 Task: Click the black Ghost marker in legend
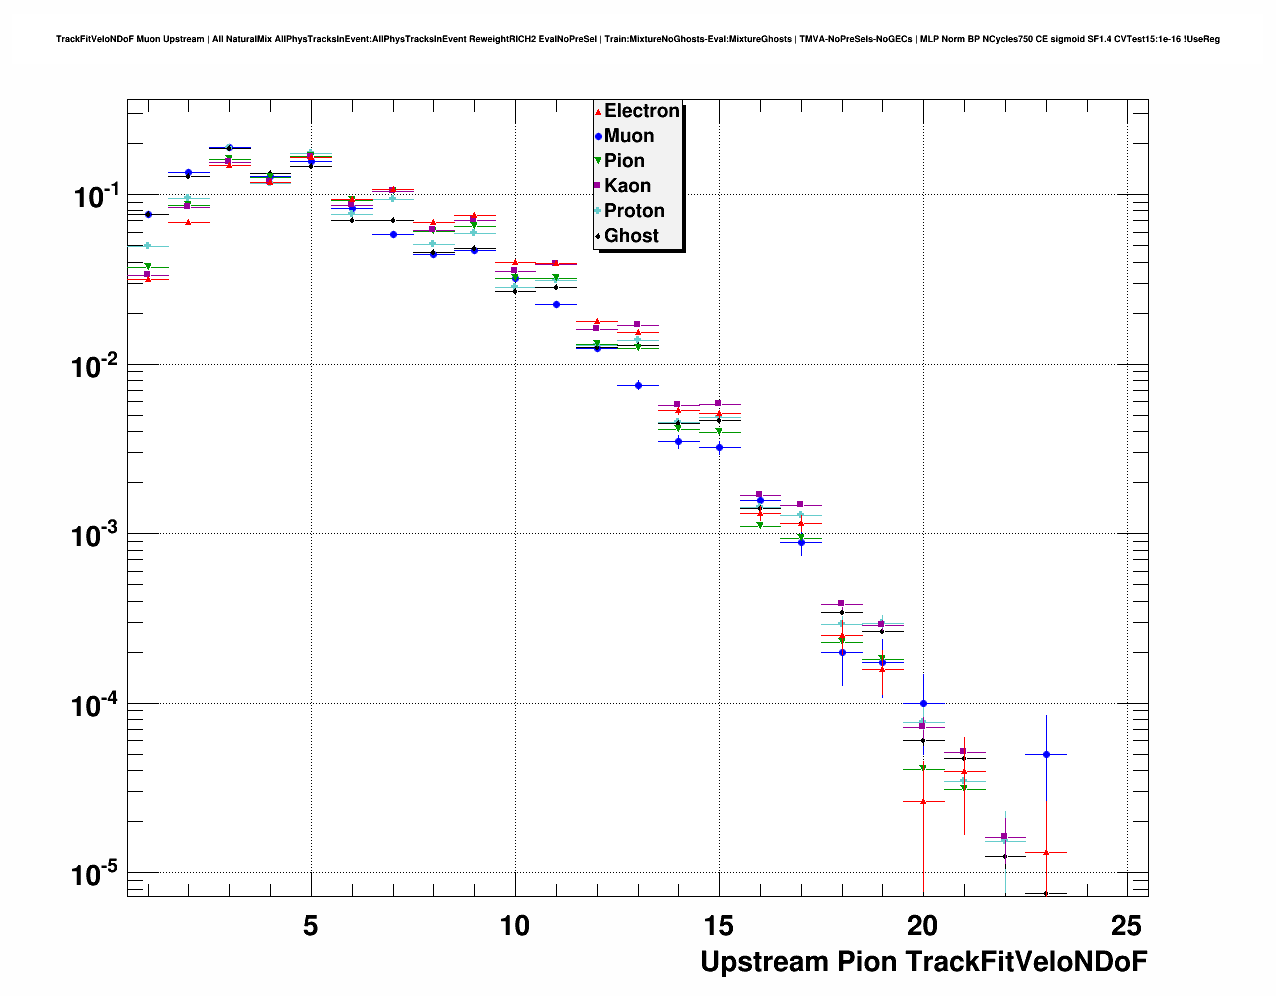[598, 236]
